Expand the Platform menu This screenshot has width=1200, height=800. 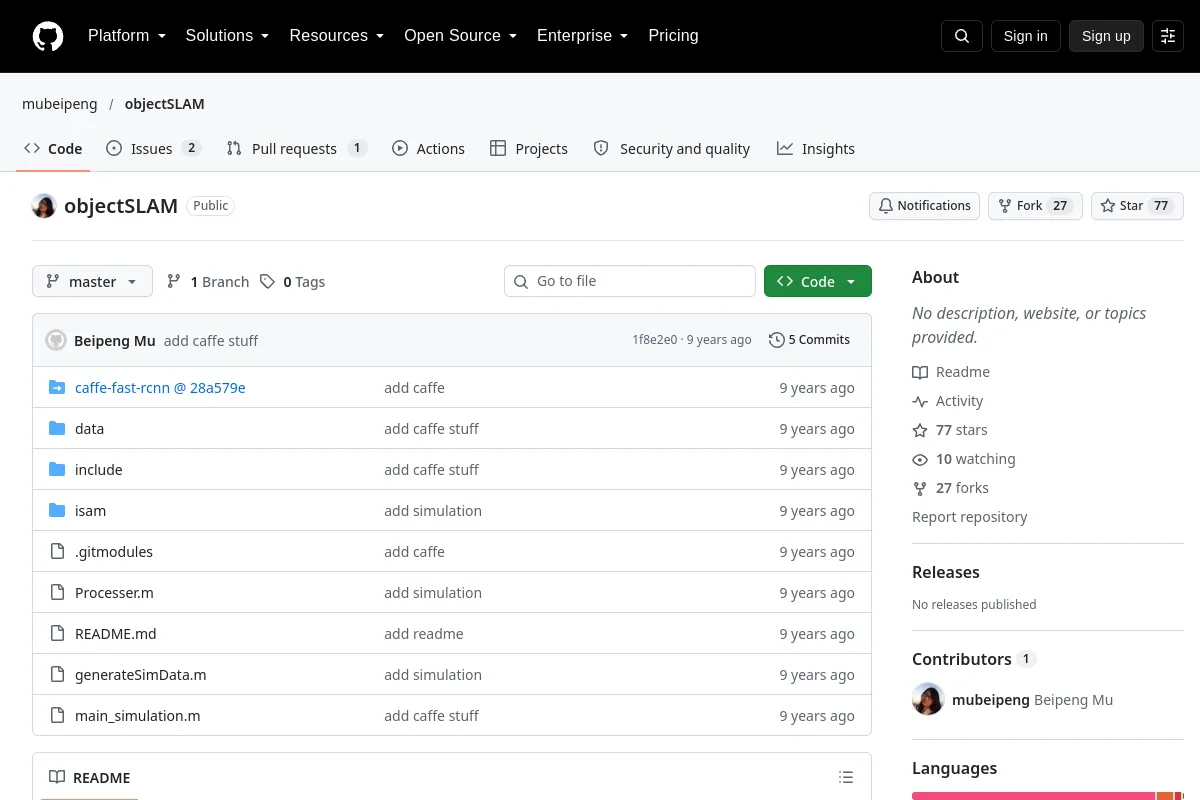127,36
